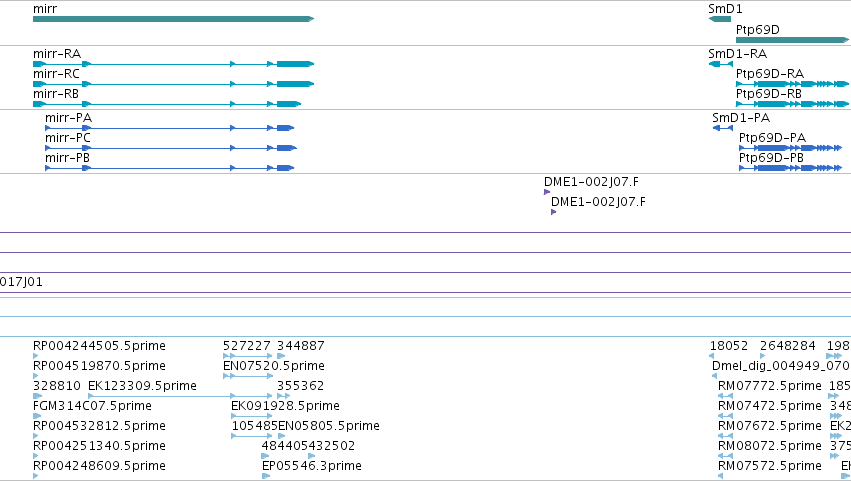Click the mirr-RB transcript label

point(56,94)
